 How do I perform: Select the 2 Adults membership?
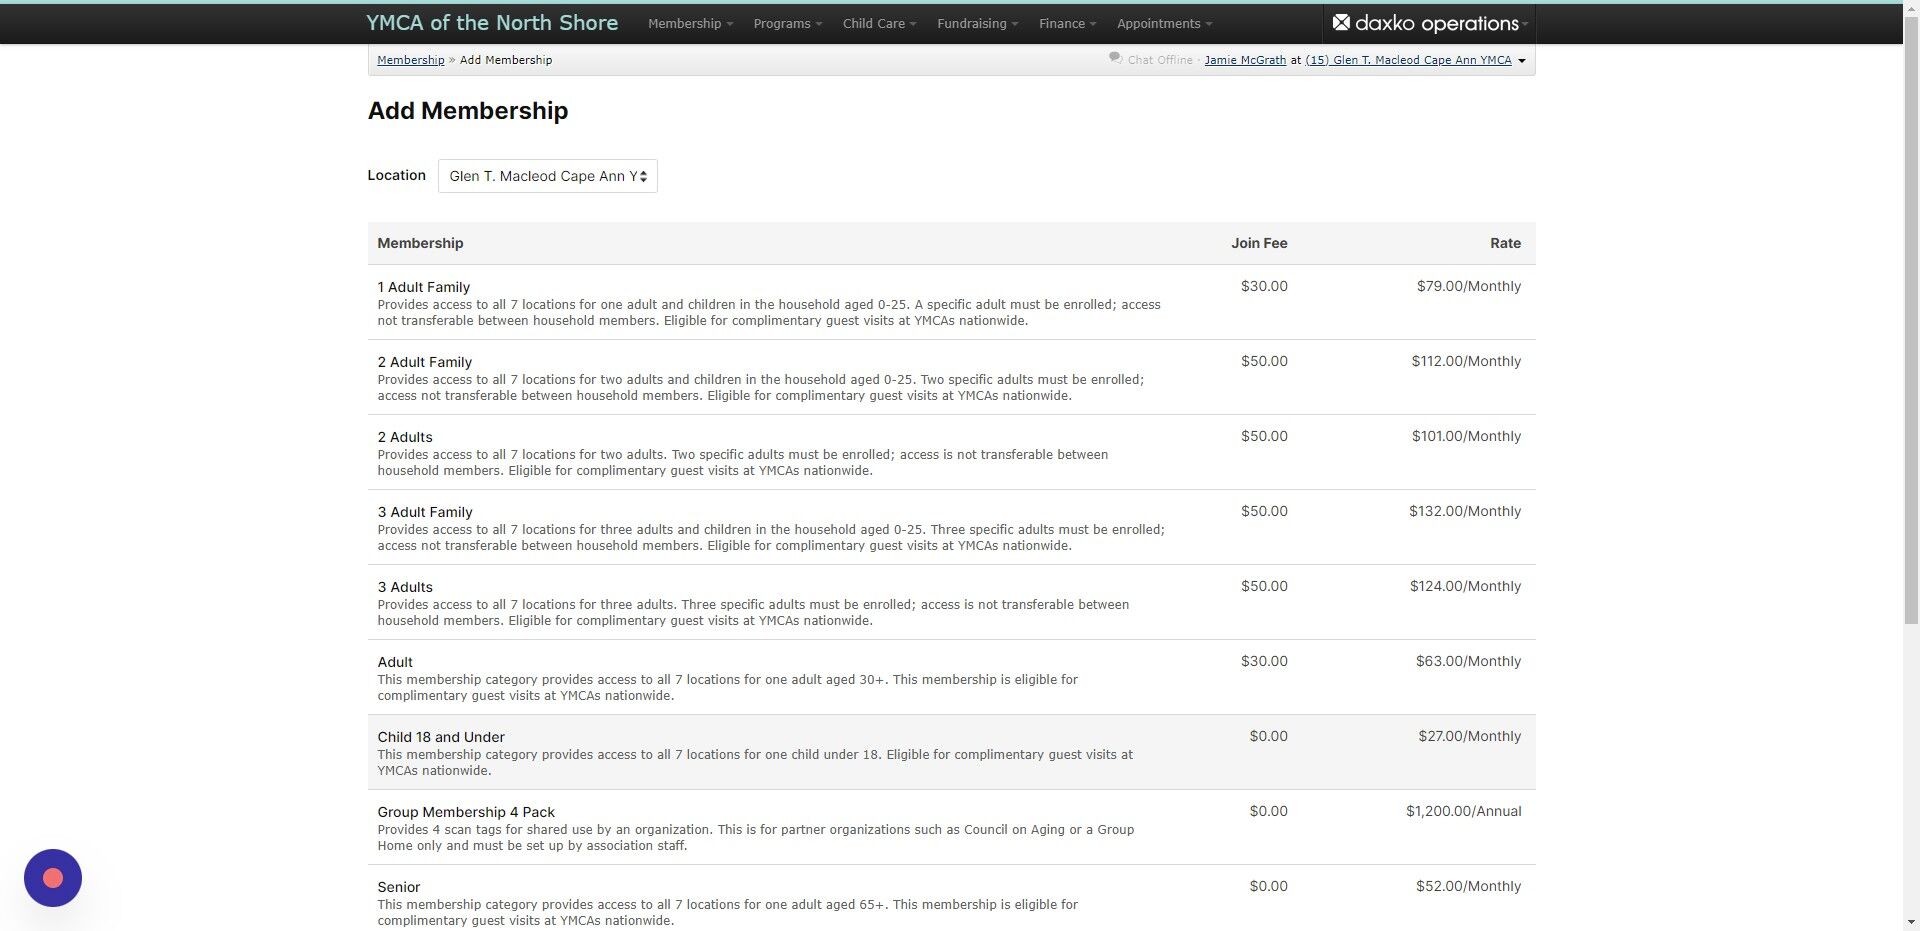[x=405, y=437]
